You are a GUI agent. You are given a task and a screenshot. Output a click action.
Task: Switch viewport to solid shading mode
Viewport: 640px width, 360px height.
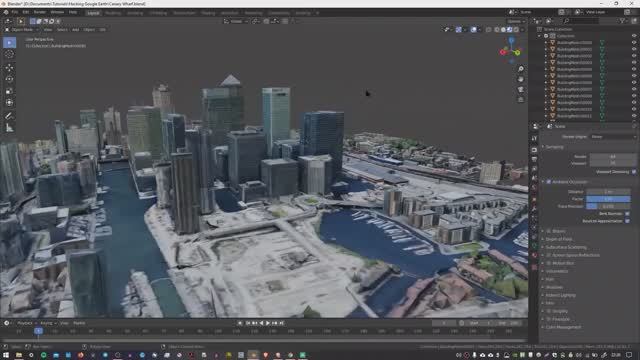click(503, 29)
